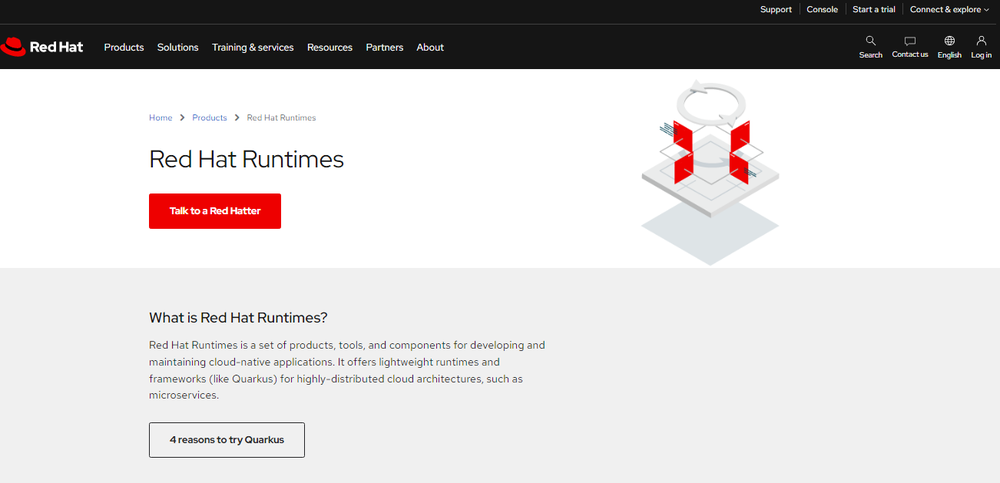The image size is (1000, 483).
Task: Go to Home breadcrumb
Action: coord(161,117)
